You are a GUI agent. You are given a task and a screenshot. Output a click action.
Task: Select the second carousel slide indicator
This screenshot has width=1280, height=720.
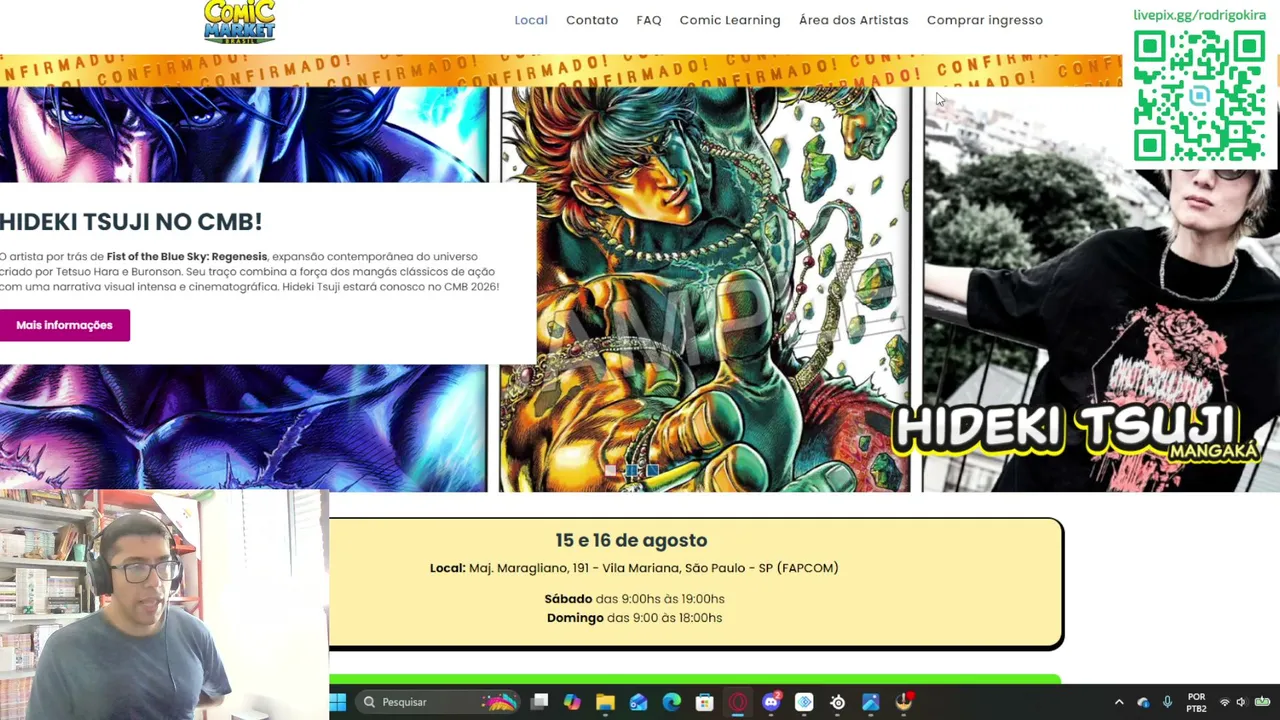click(x=631, y=470)
